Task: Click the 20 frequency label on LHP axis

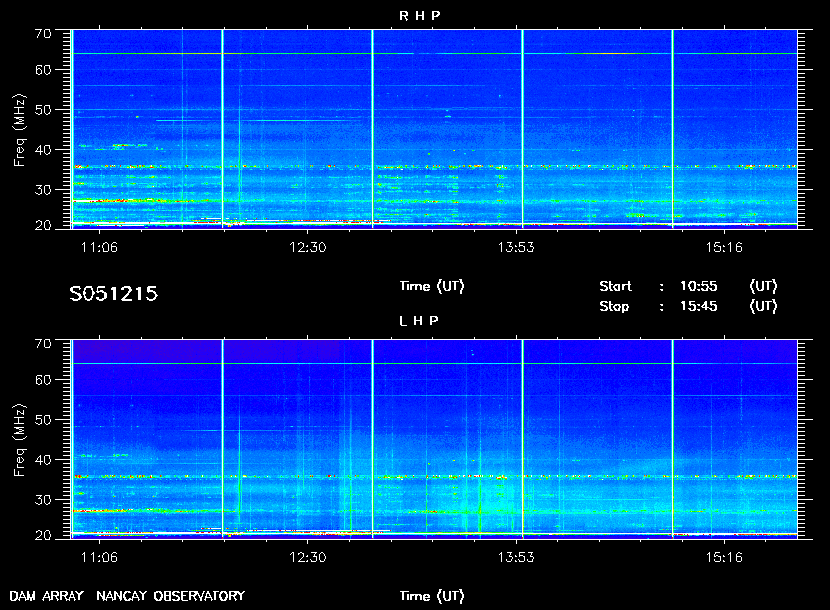Action: [x=43, y=535]
